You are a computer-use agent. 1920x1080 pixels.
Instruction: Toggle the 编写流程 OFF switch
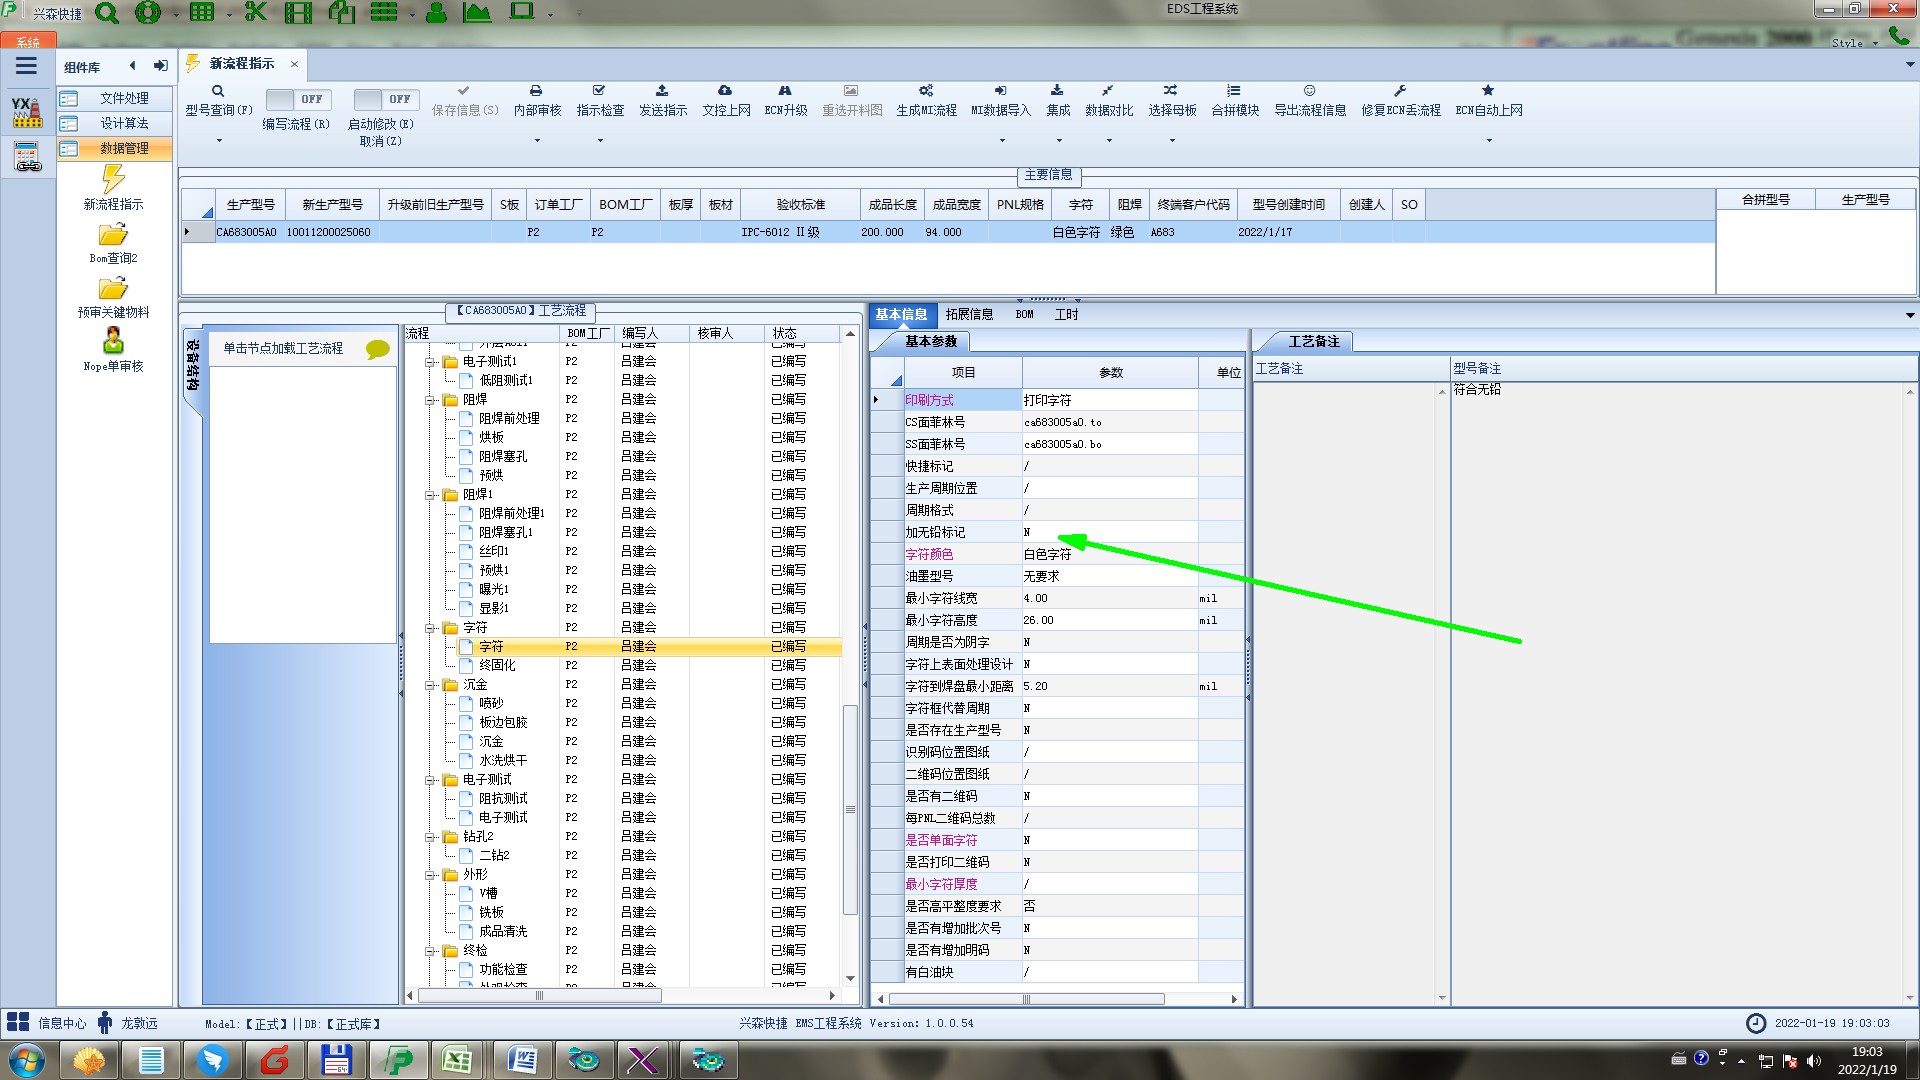click(x=296, y=99)
